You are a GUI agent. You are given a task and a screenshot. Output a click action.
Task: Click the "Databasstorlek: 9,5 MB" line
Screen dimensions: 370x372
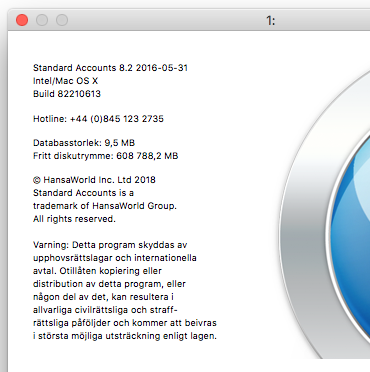[84, 143]
